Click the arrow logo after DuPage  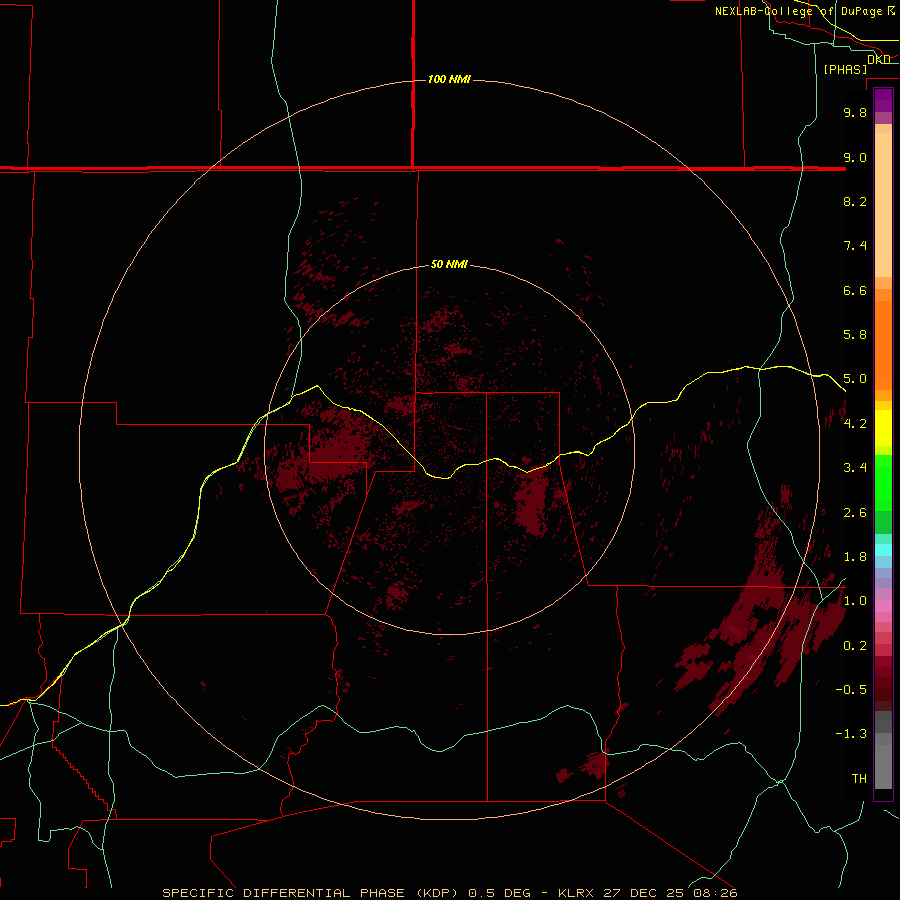[891, 11]
